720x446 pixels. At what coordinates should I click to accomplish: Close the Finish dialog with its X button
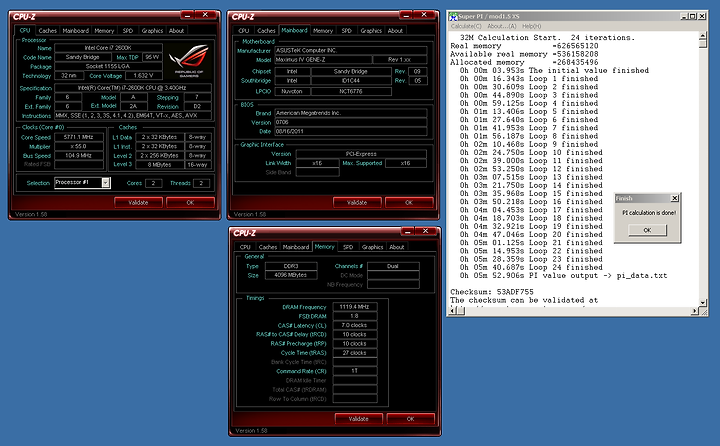tap(675, 198)
